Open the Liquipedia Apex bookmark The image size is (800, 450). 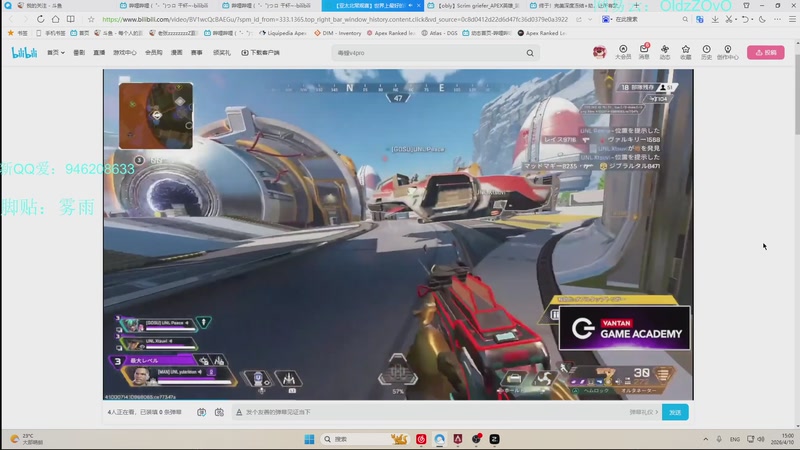click(283, 33)
